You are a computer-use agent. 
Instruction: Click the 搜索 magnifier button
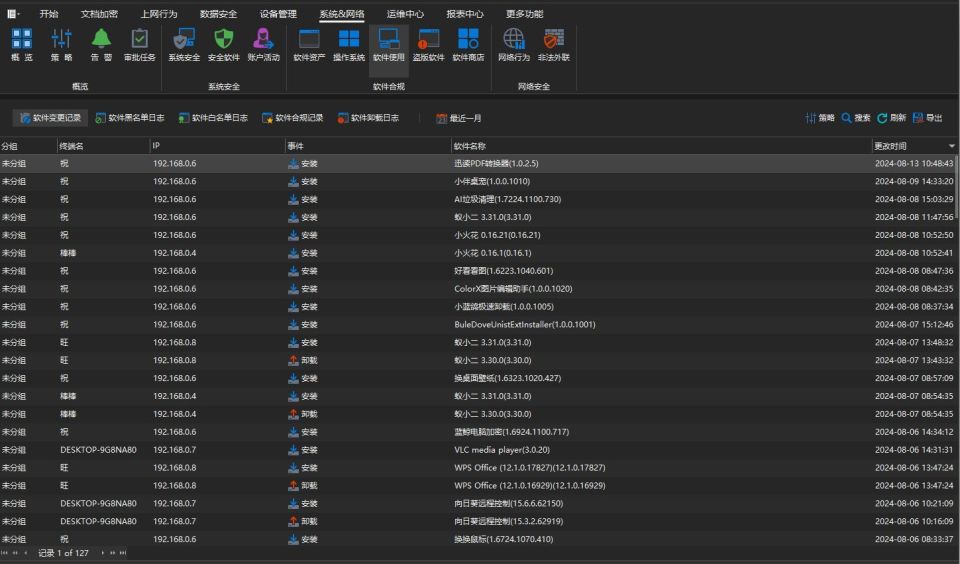click(x=856, y=118)
